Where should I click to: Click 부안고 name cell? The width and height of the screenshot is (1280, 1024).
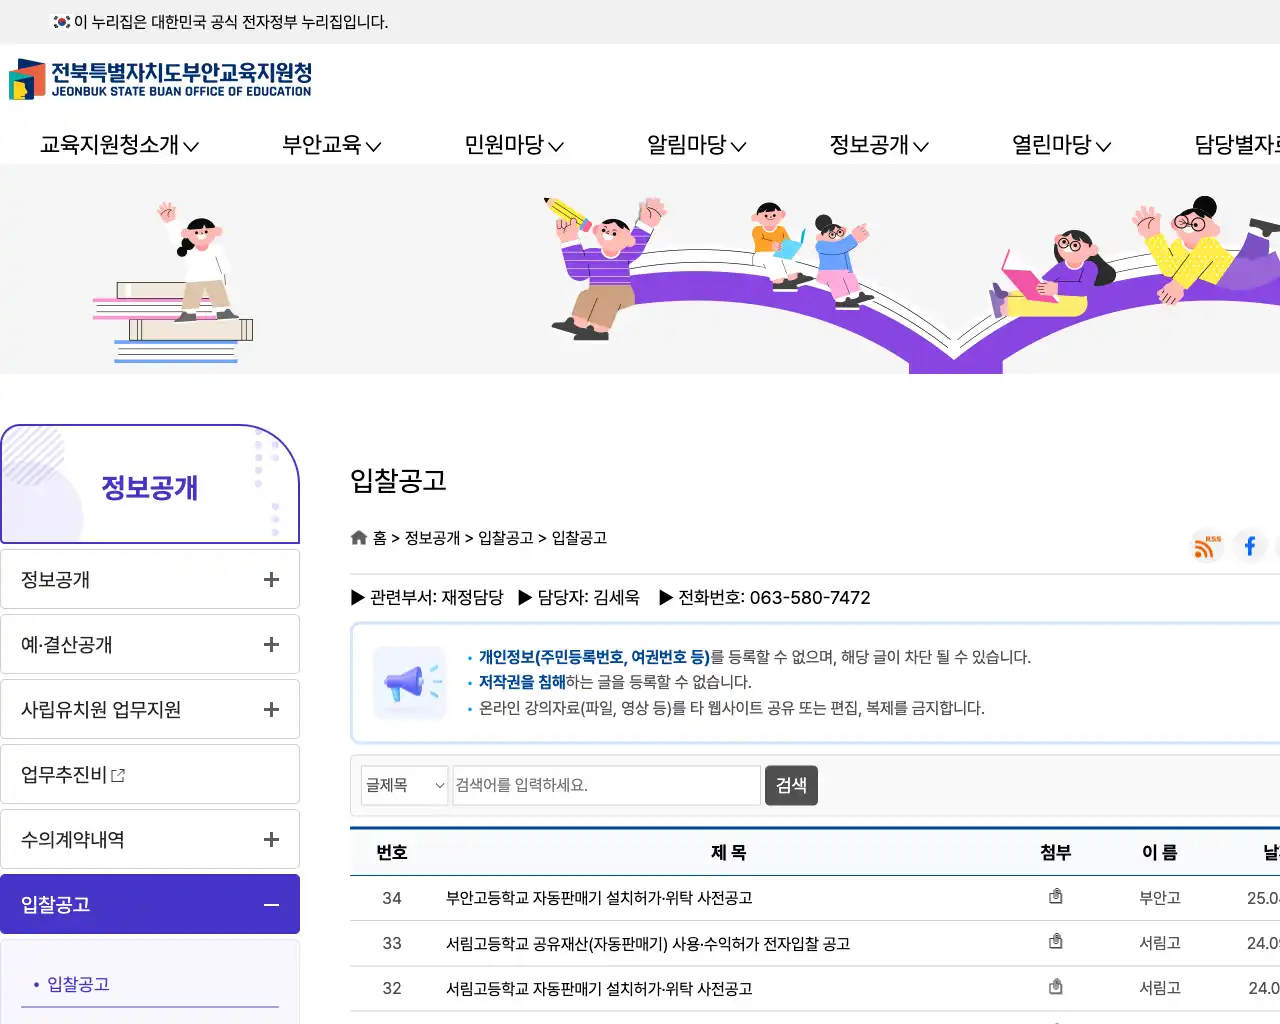coord(1160,898)
